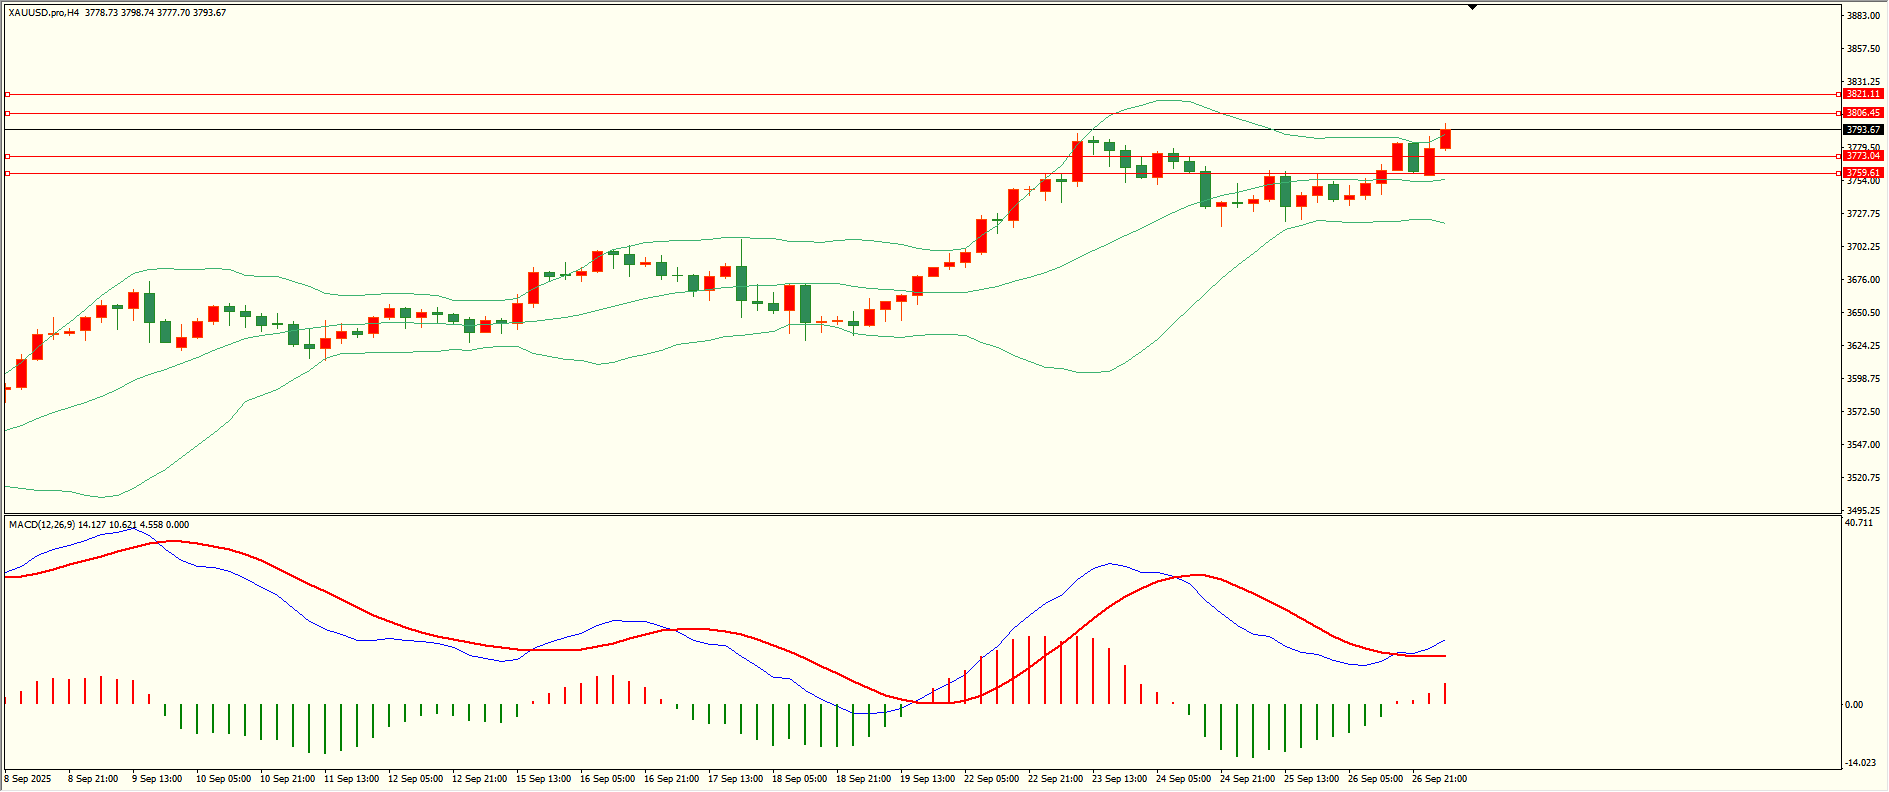Click the MACD(12,26,9) indicator label
This screenshot has height=792, width=1889.
[x=41, y=524]
